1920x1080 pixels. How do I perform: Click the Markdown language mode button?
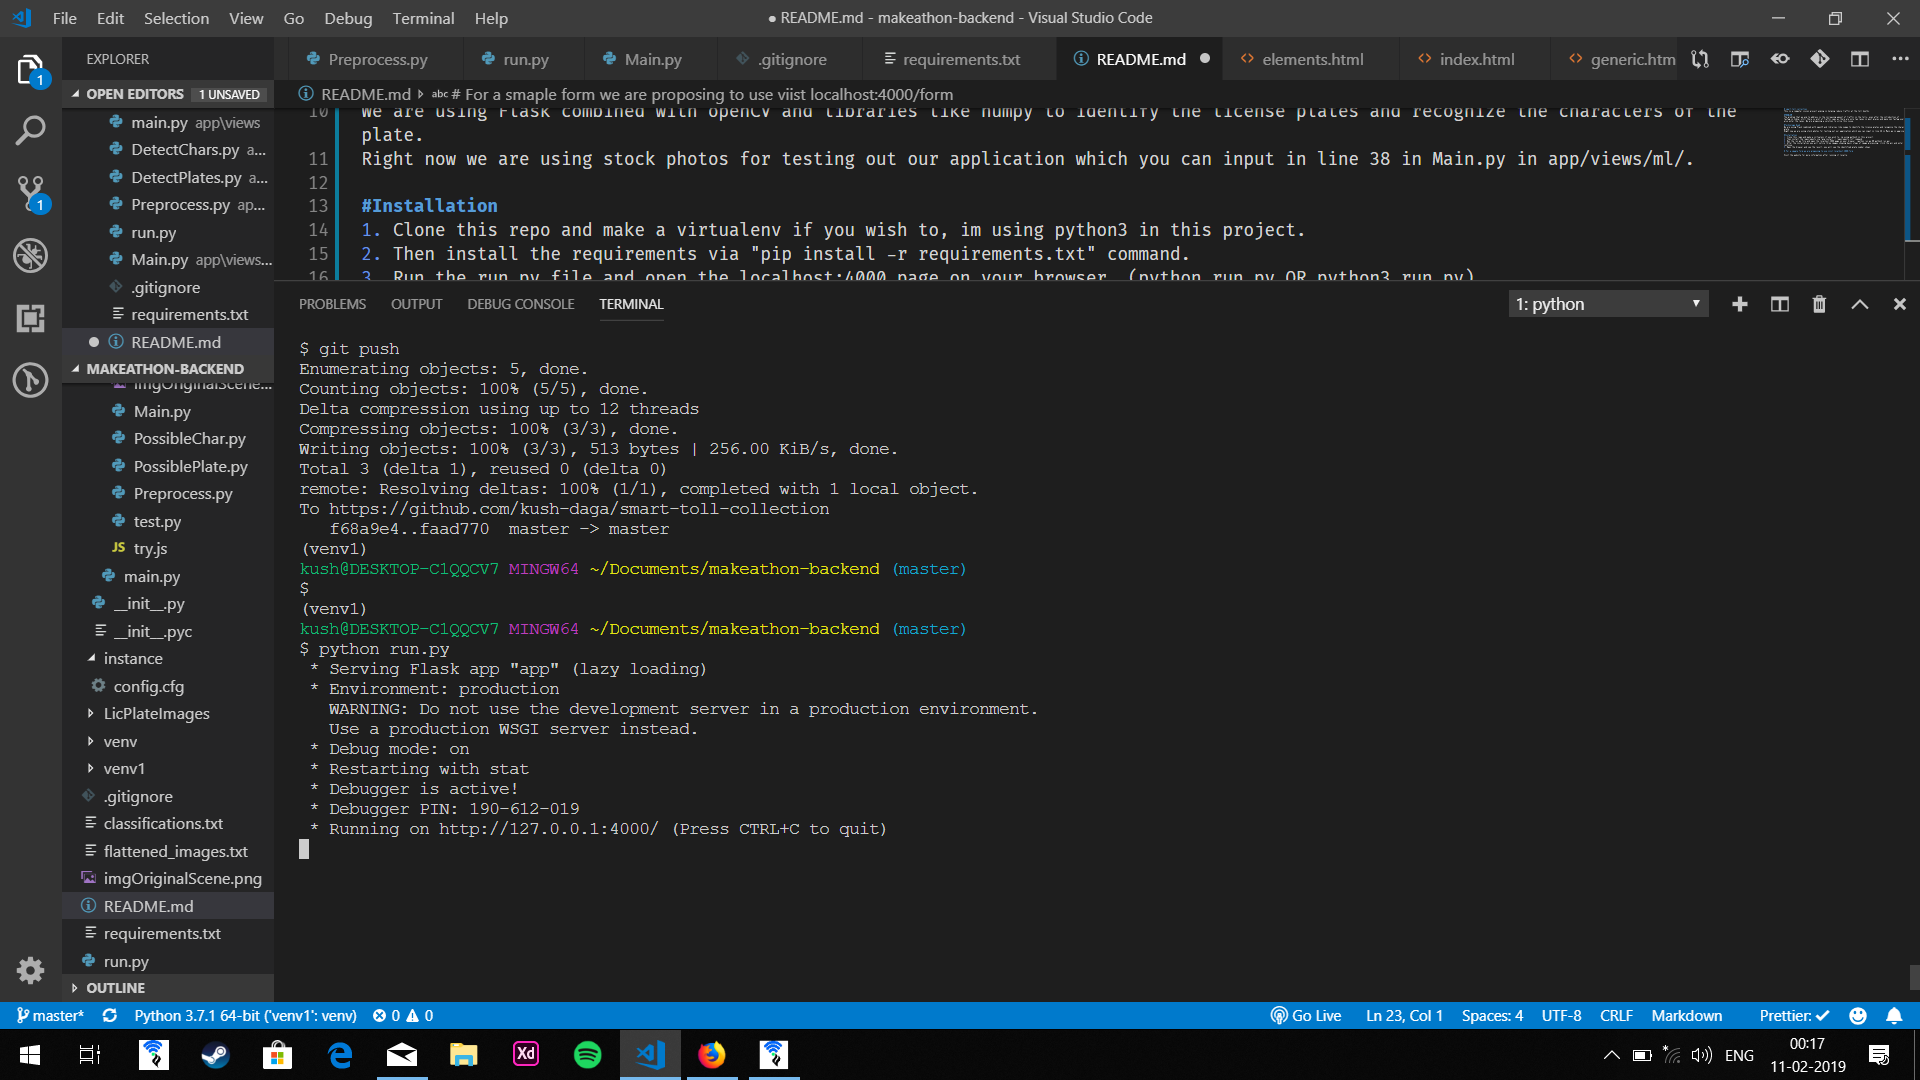coord(1686,1015)
